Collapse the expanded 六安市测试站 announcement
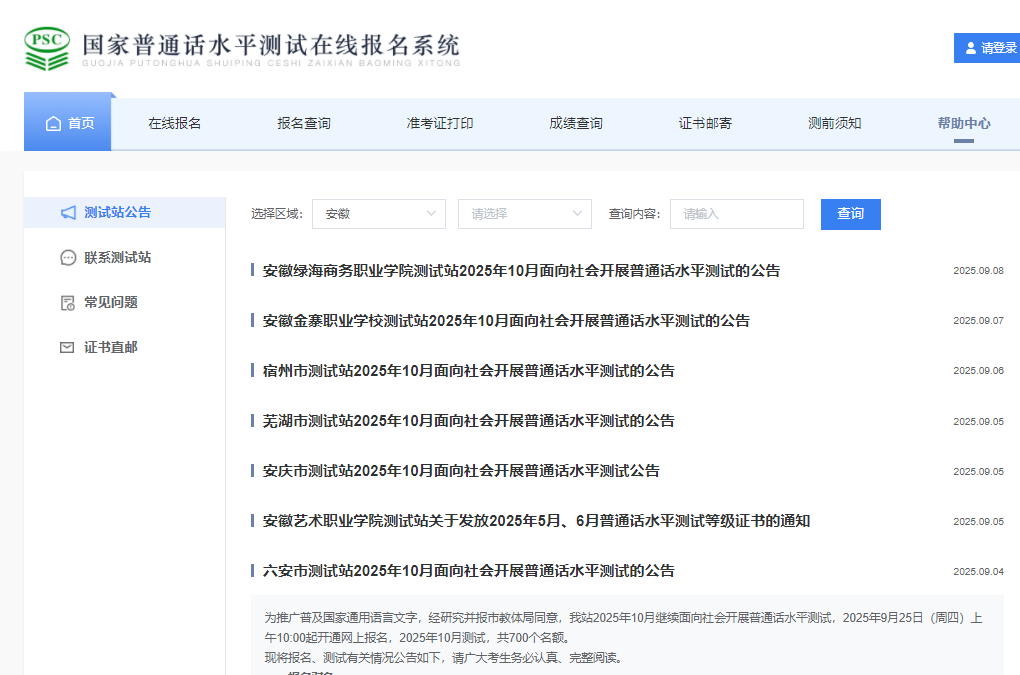 (x=468, y=571)
